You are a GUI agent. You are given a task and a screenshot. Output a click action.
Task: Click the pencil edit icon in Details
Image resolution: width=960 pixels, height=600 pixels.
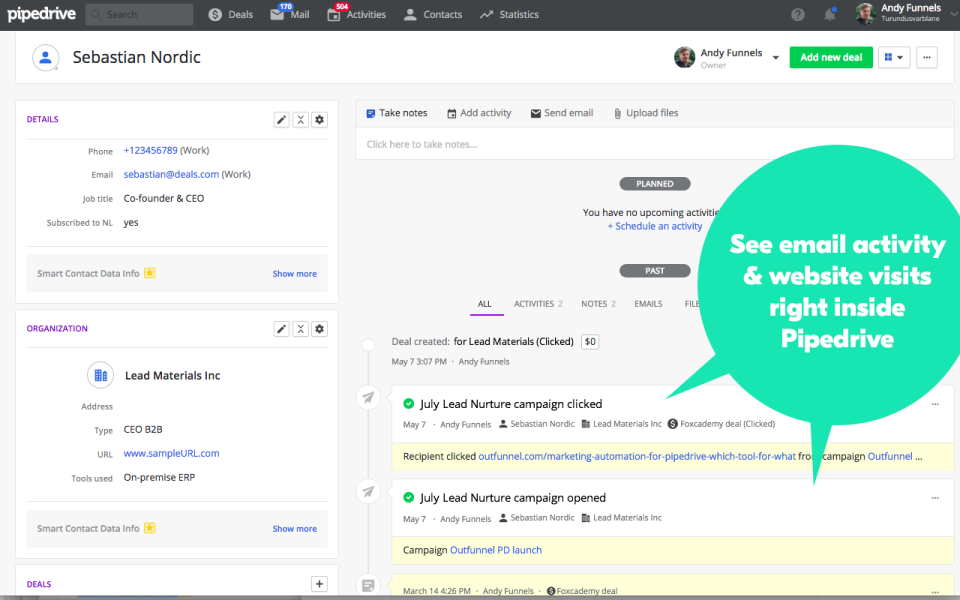282,120
